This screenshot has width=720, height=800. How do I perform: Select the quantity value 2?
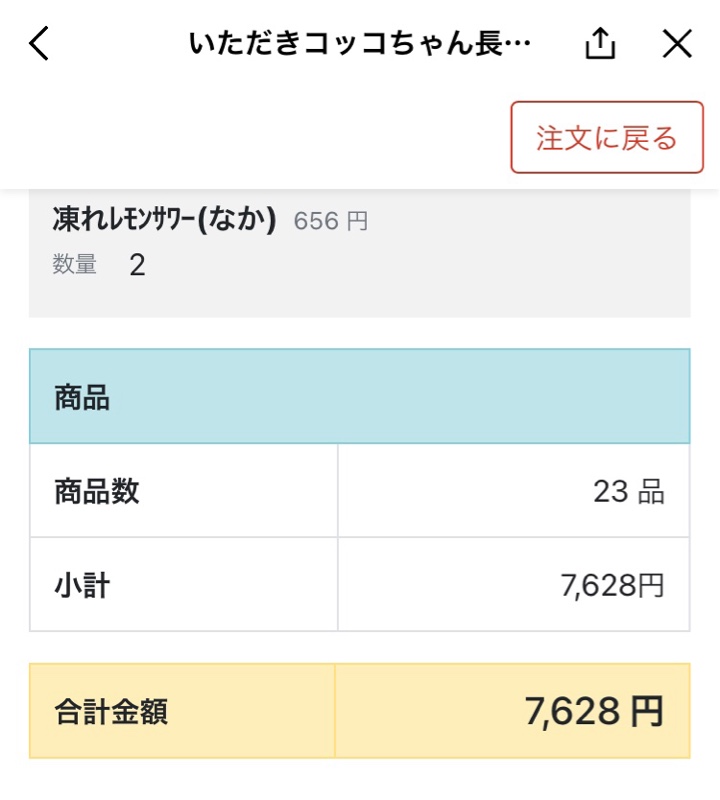click(137, 265)
